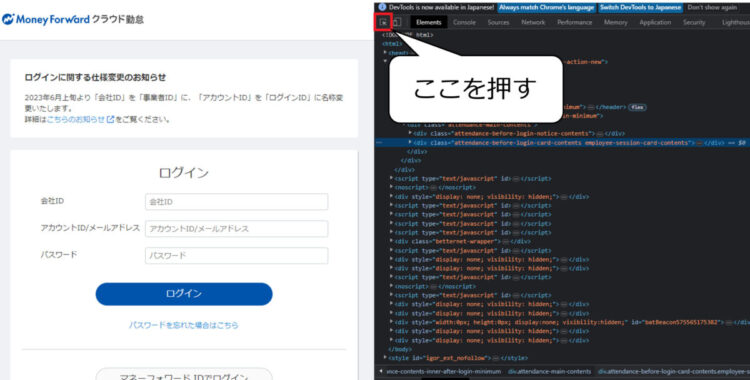Click the blue ログイン button
Viewport: 750px width, 380px height.
[x=184, y=294]
